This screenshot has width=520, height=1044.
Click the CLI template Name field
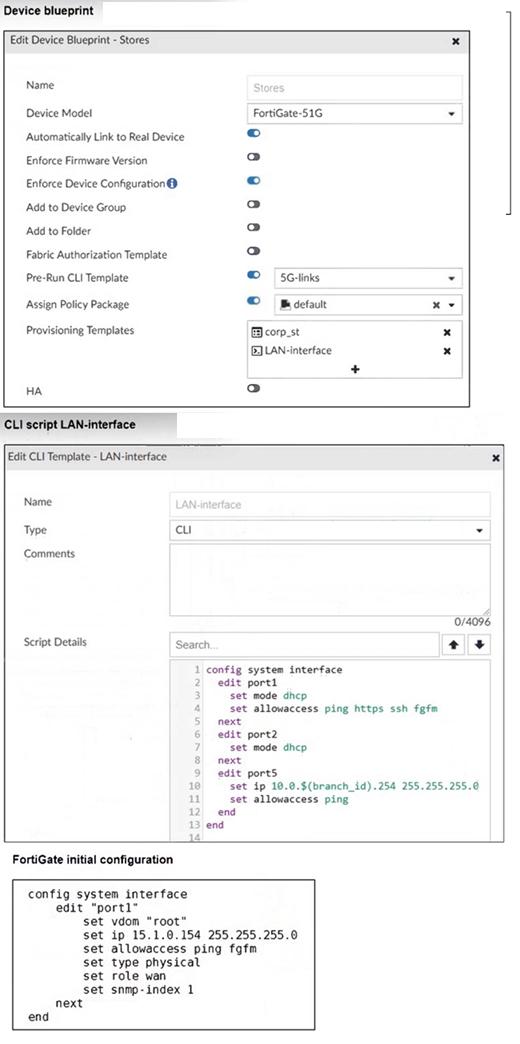click(x=330, y=505)
